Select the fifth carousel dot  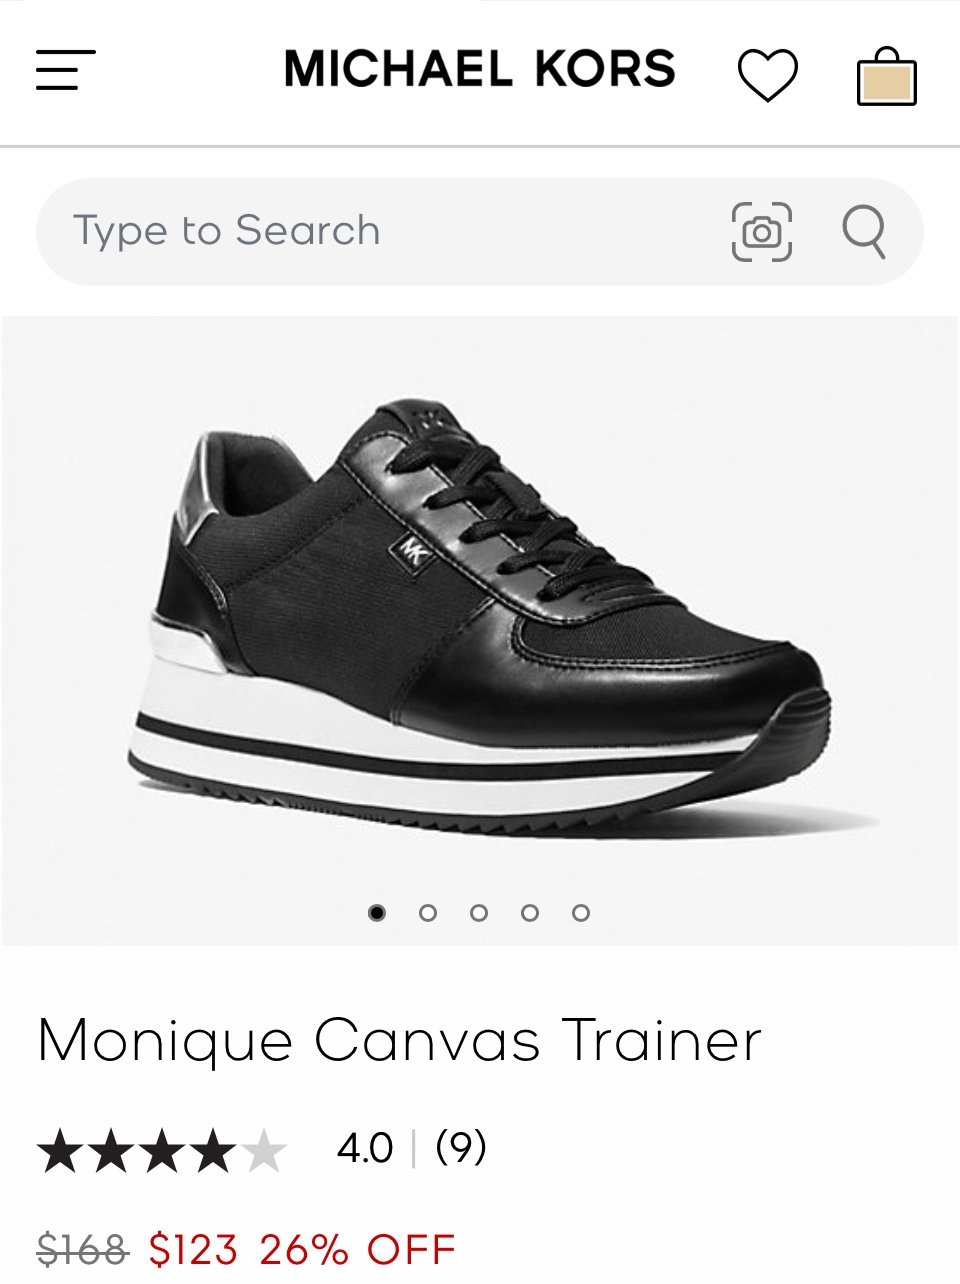coord(581,912)
